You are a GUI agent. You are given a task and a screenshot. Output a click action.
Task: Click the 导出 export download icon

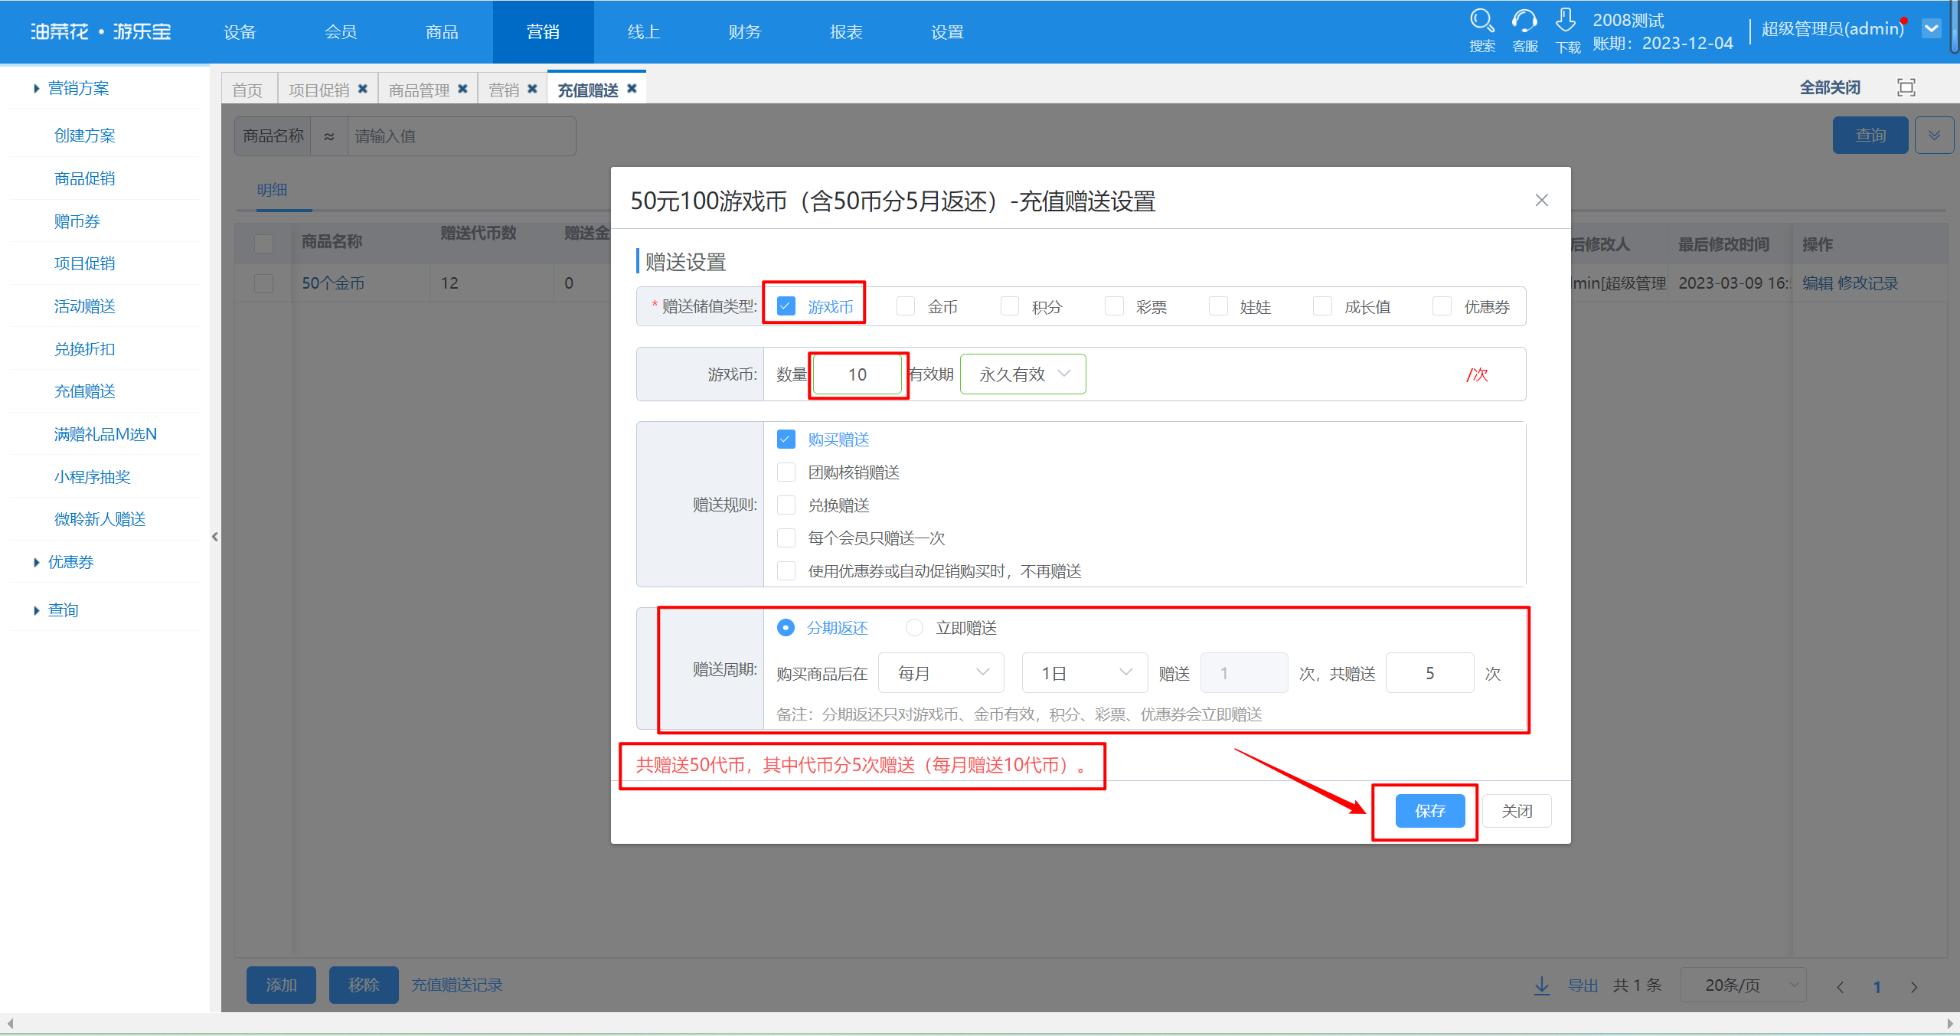[1542, 985]
